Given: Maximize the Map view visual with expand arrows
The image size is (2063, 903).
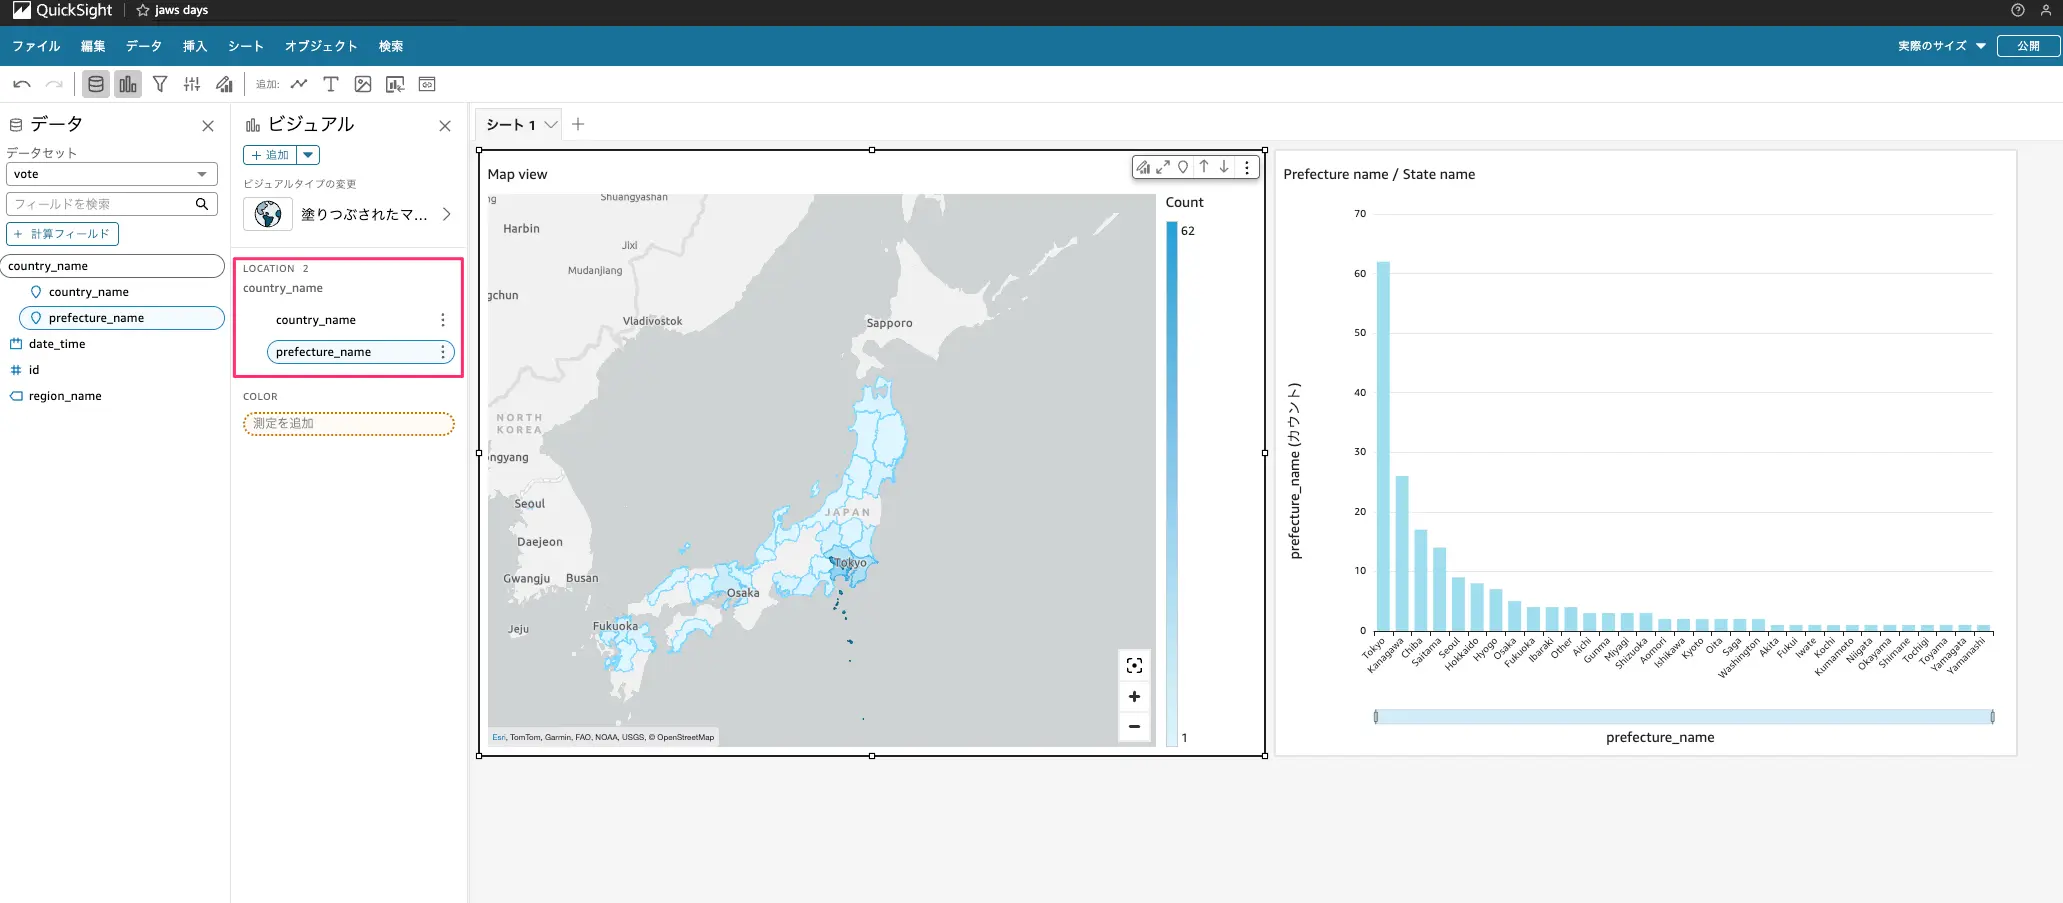Looking at the screenshot, I should point(1163,167).
